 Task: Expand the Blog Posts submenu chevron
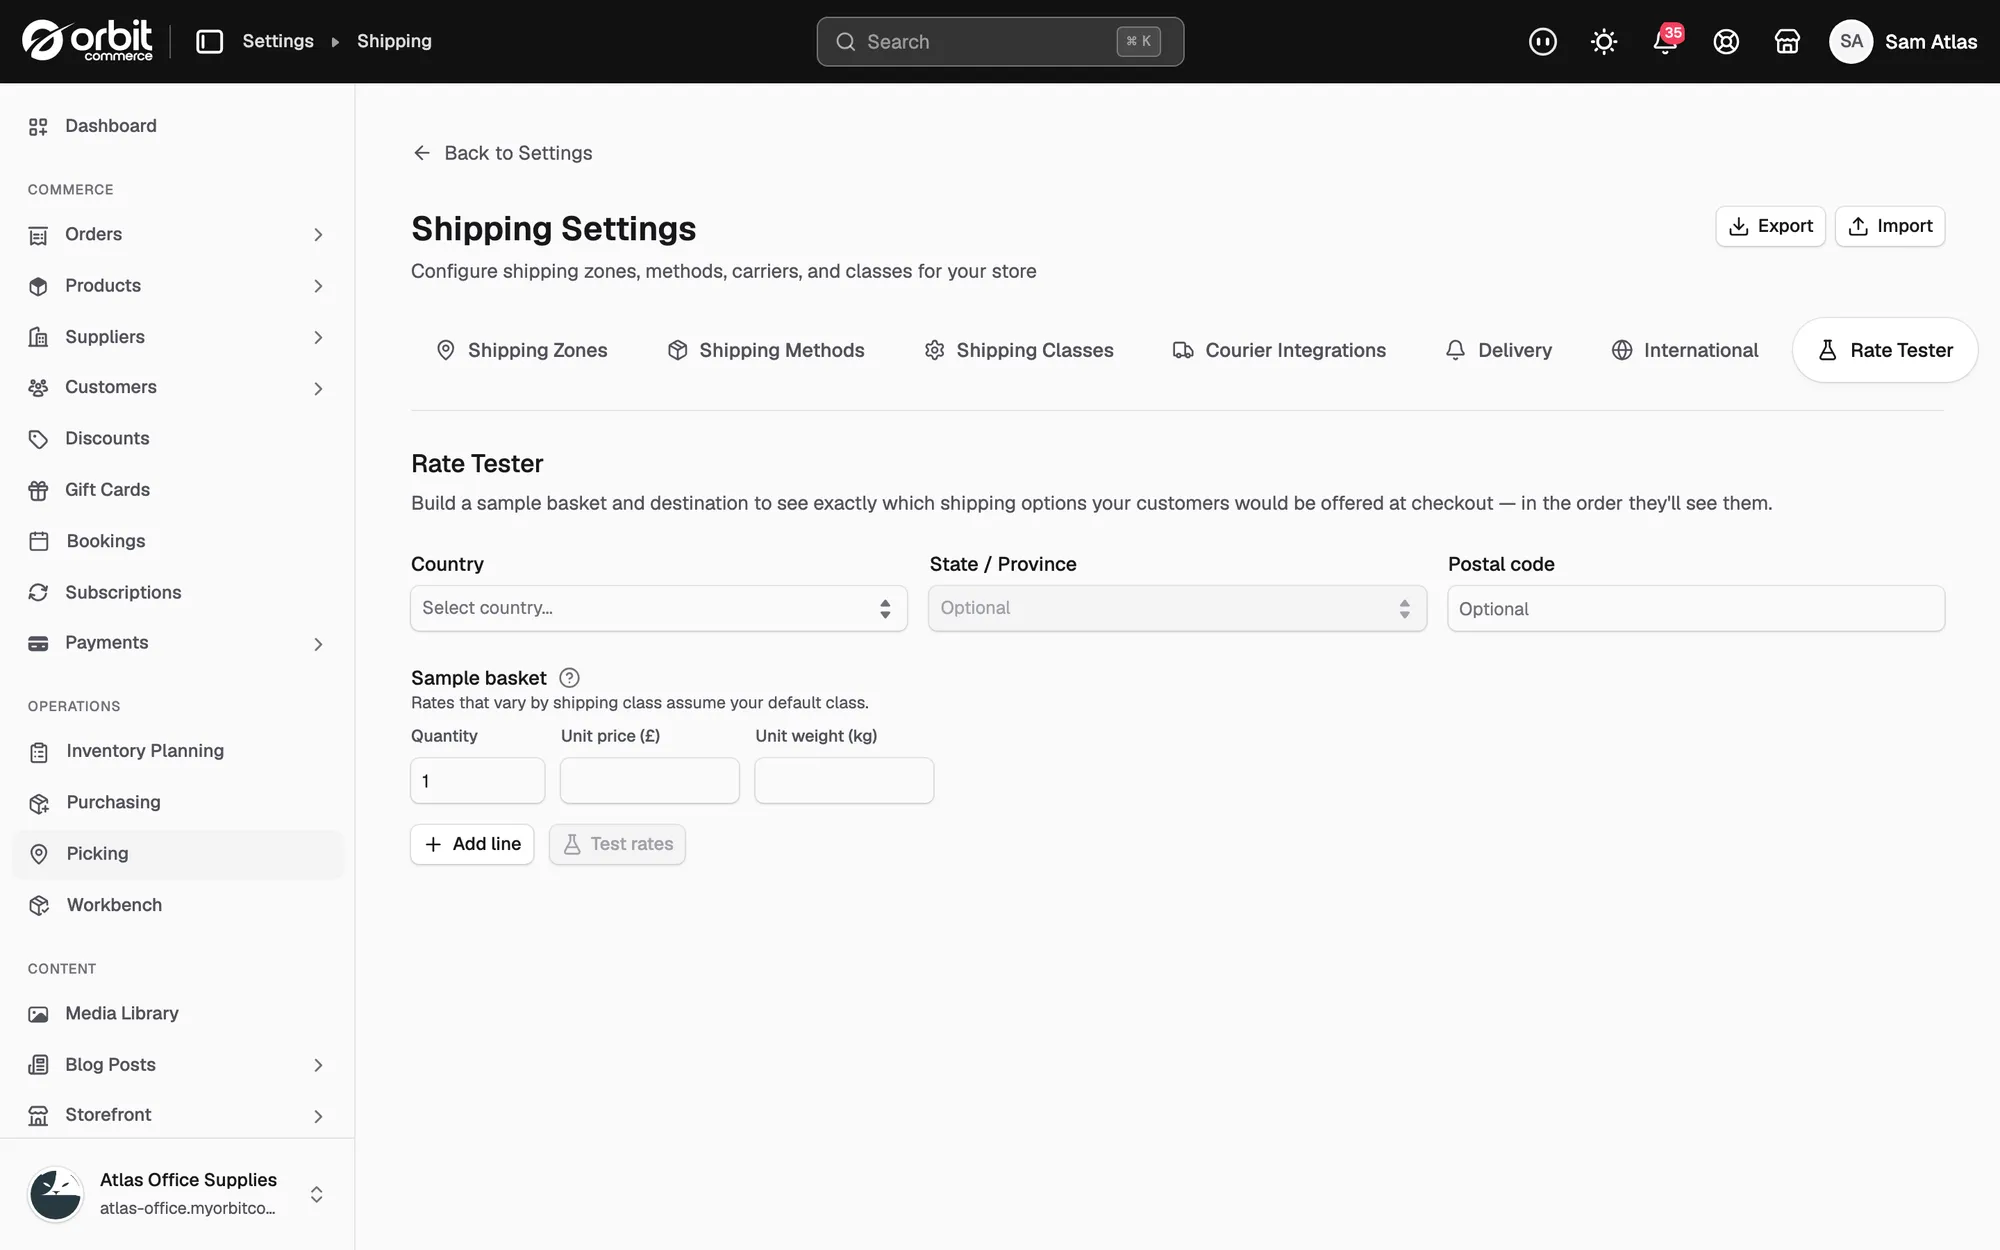[x=318, y=1065]
